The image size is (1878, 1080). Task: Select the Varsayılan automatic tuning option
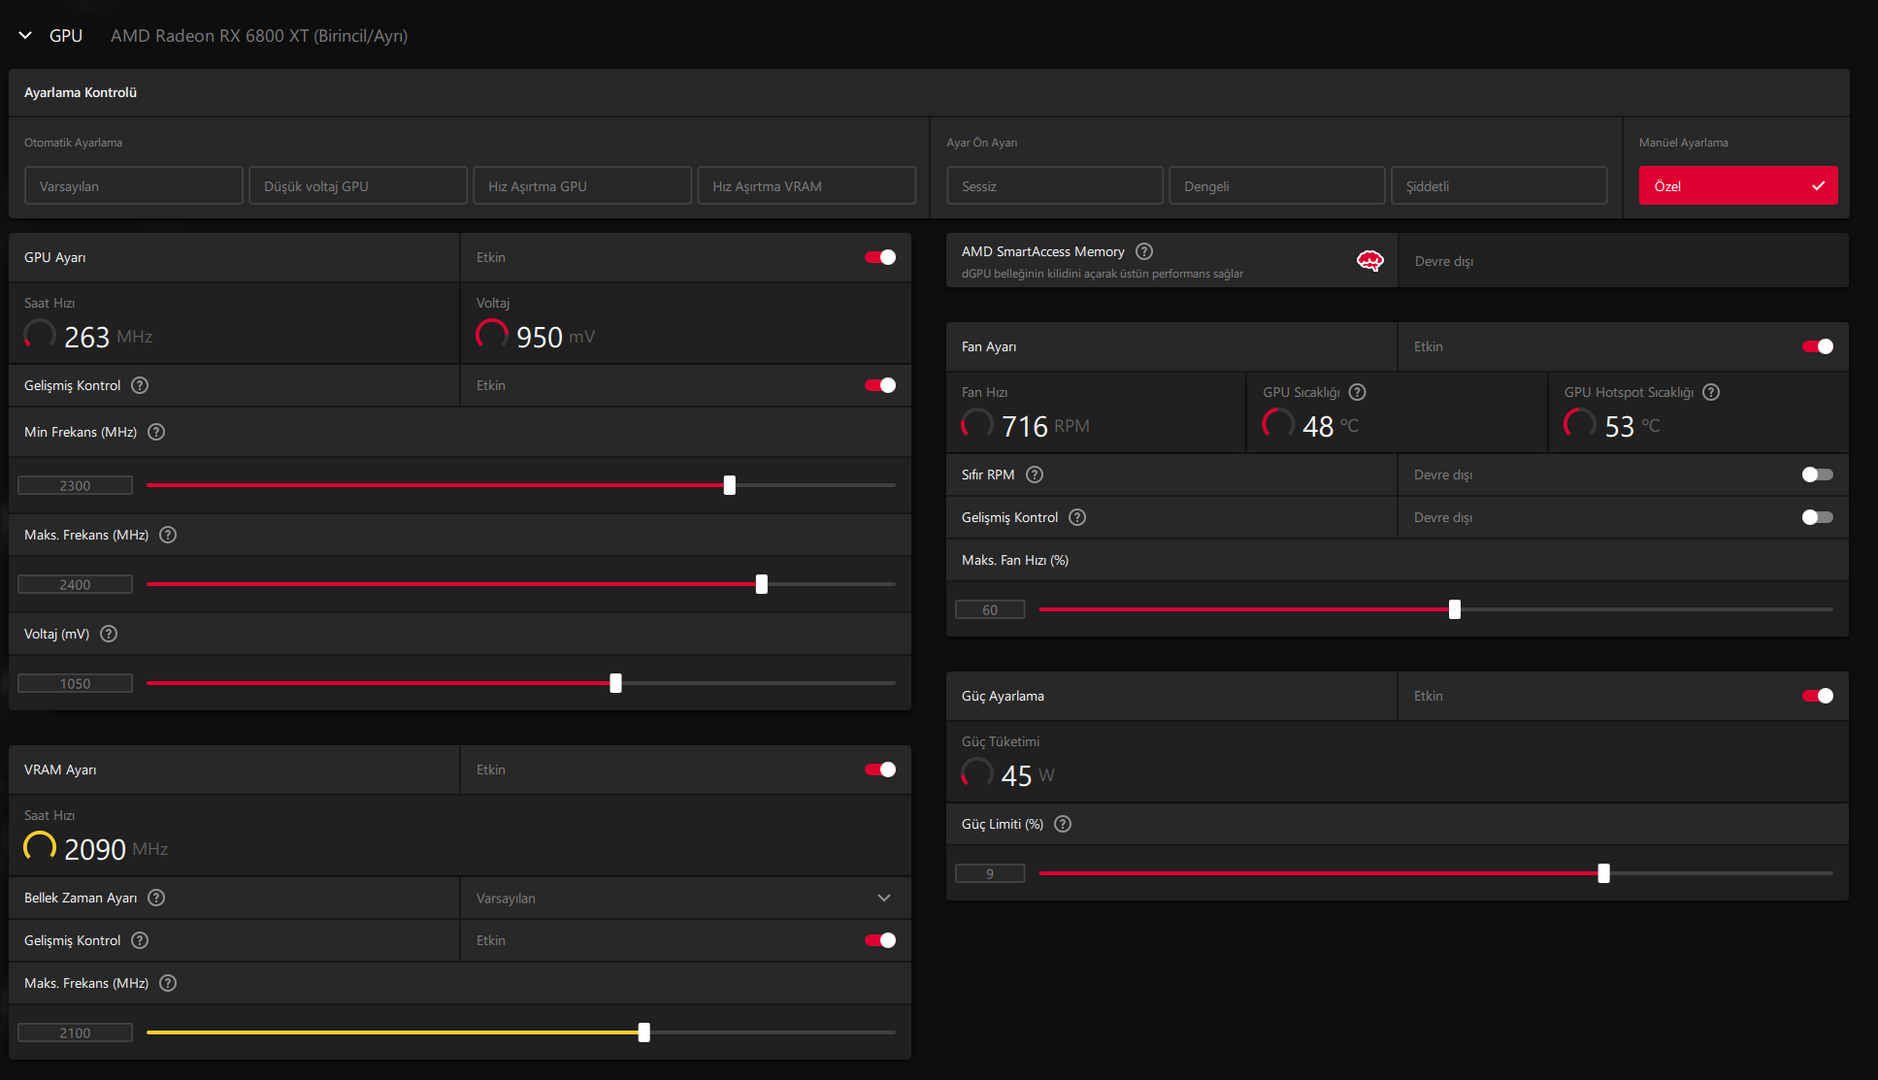click(x=133, y=186)
